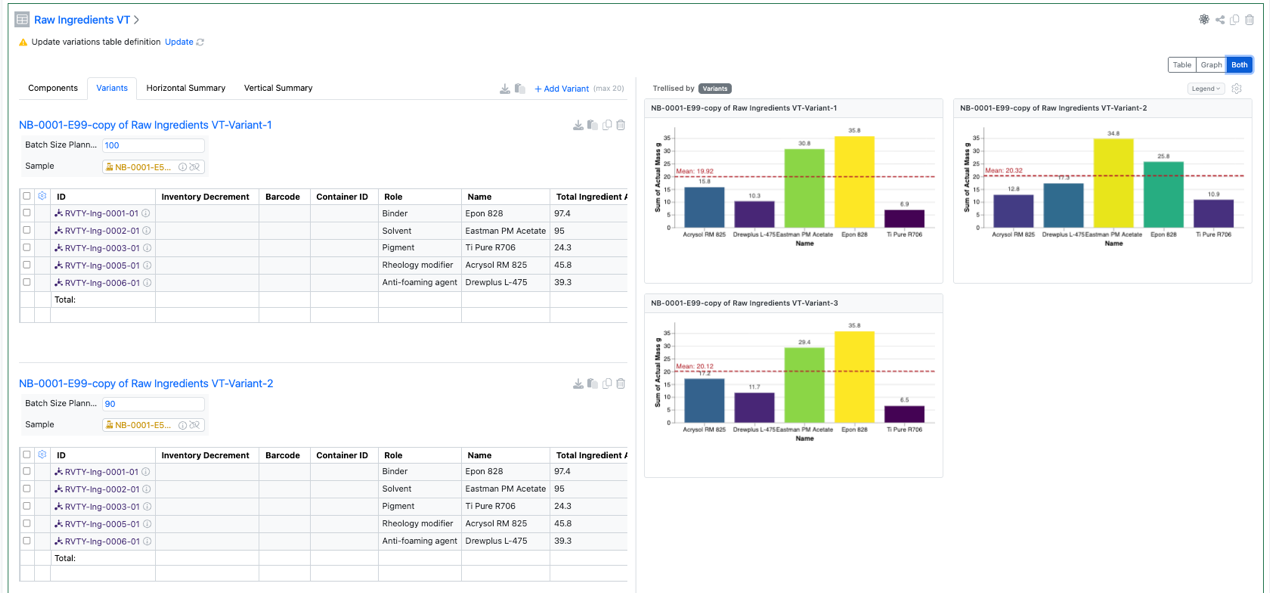Click the trash icon in top-right toolbar
Screen dimensions: 1270x593
click(1249, 20)
